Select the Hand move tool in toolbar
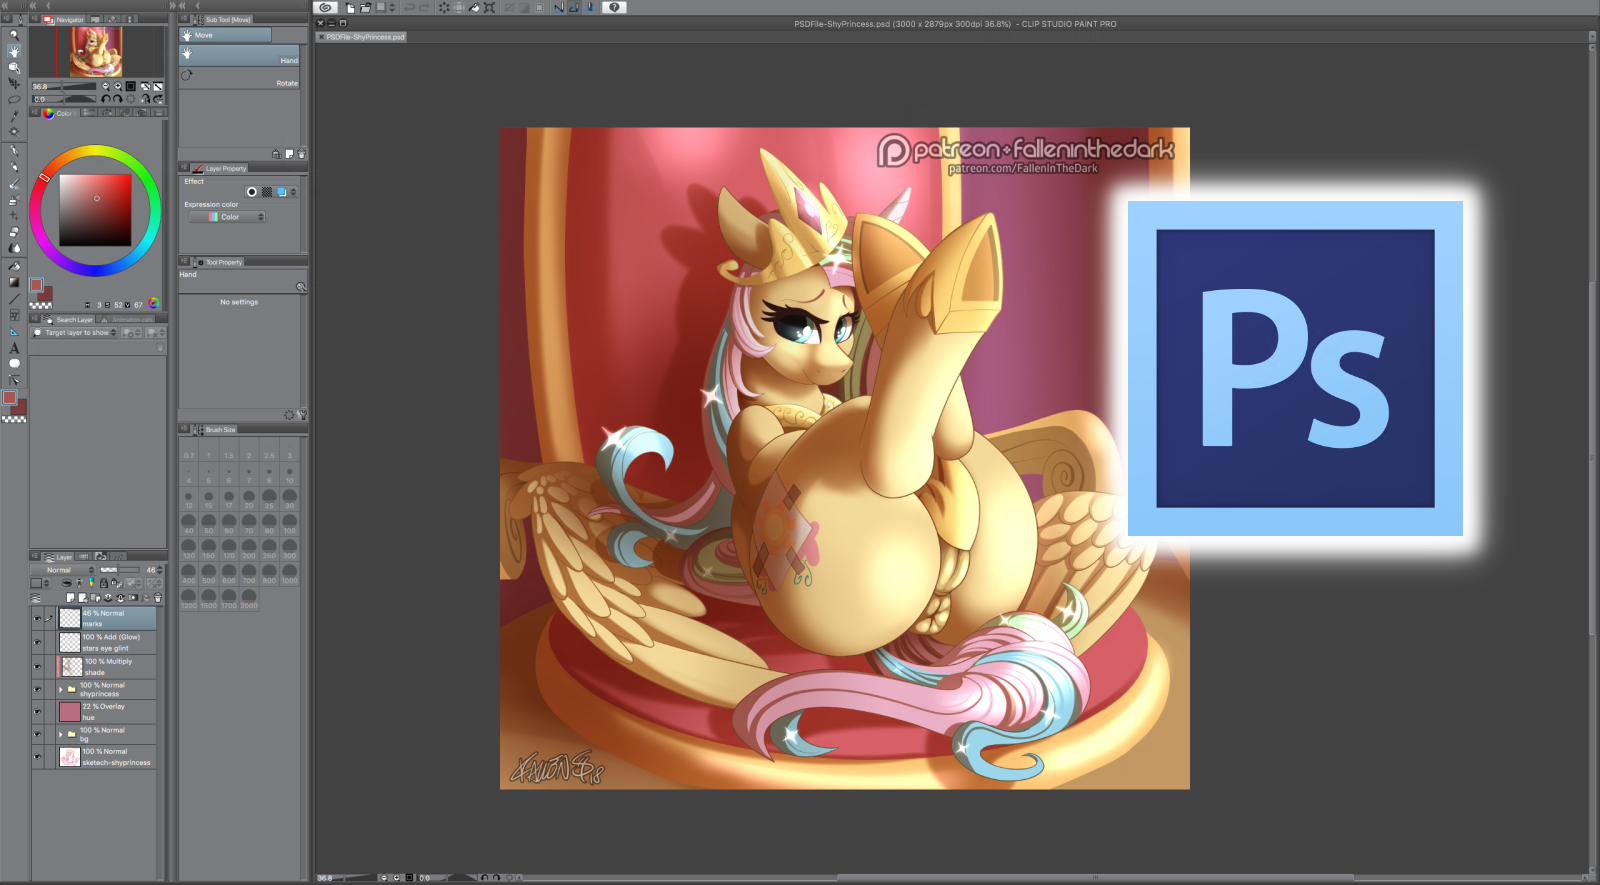Viewport: 1600px width, 885px height. pyautogui.click(x=14, y=51)
